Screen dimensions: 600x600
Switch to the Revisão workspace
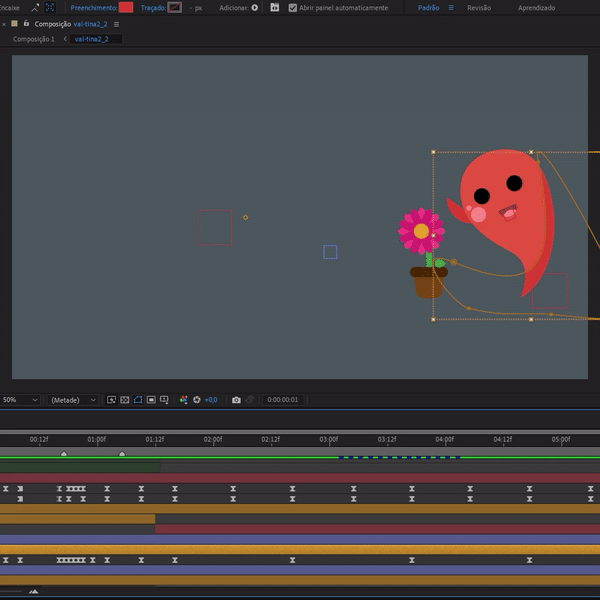(479, 7)
